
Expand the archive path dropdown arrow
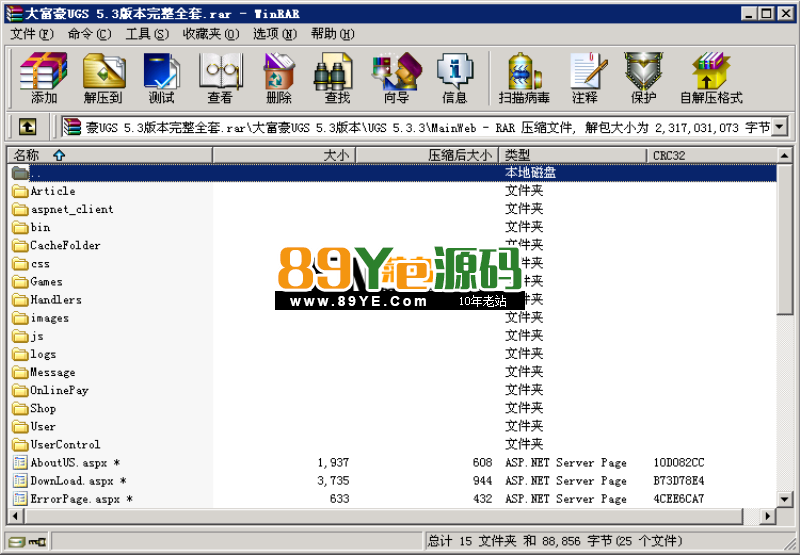click(x=779, y=127)
